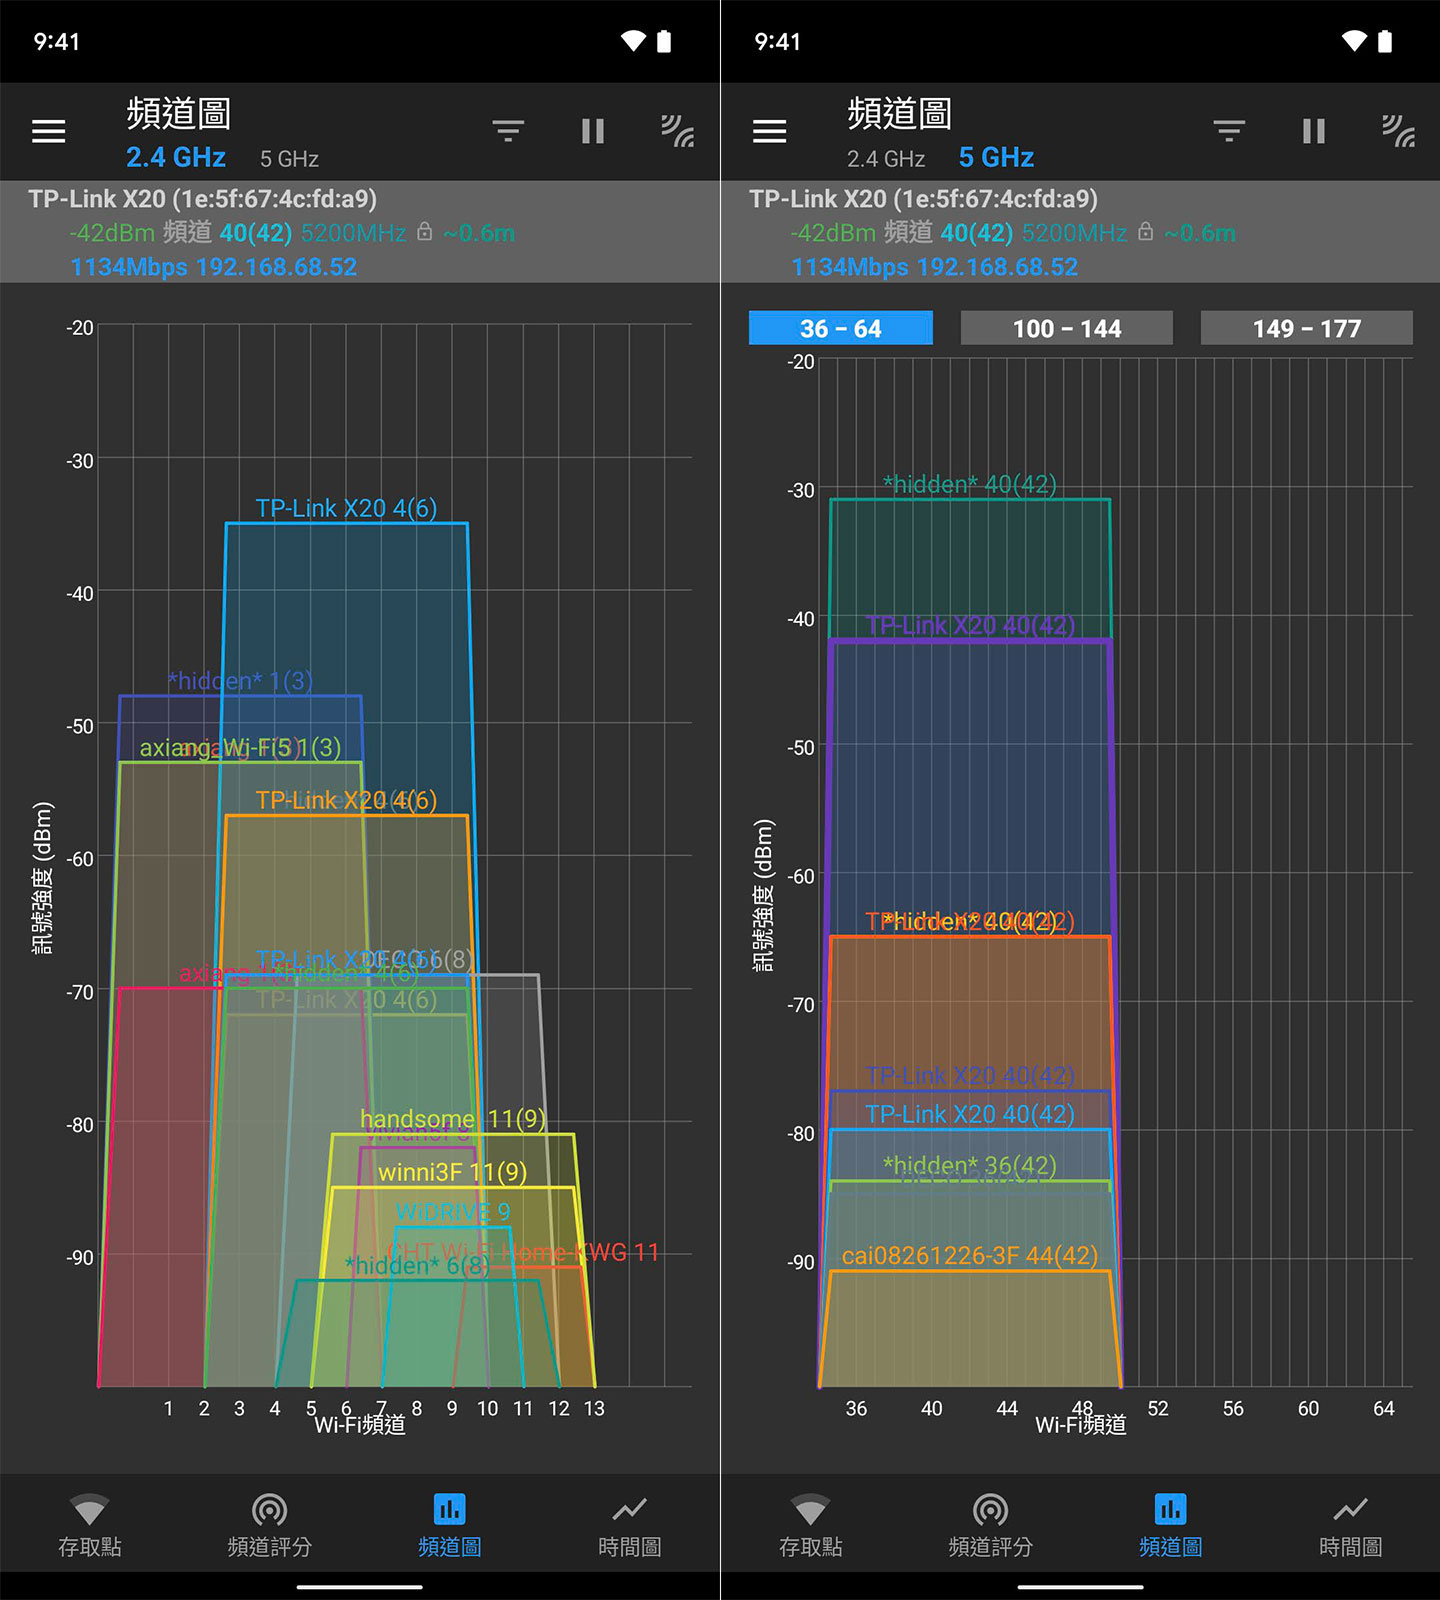The height and width of the screenshot is (1600, 1440).
Task: Select light blue TP-Link X20 40(42) label
Action: (970, 1114)
